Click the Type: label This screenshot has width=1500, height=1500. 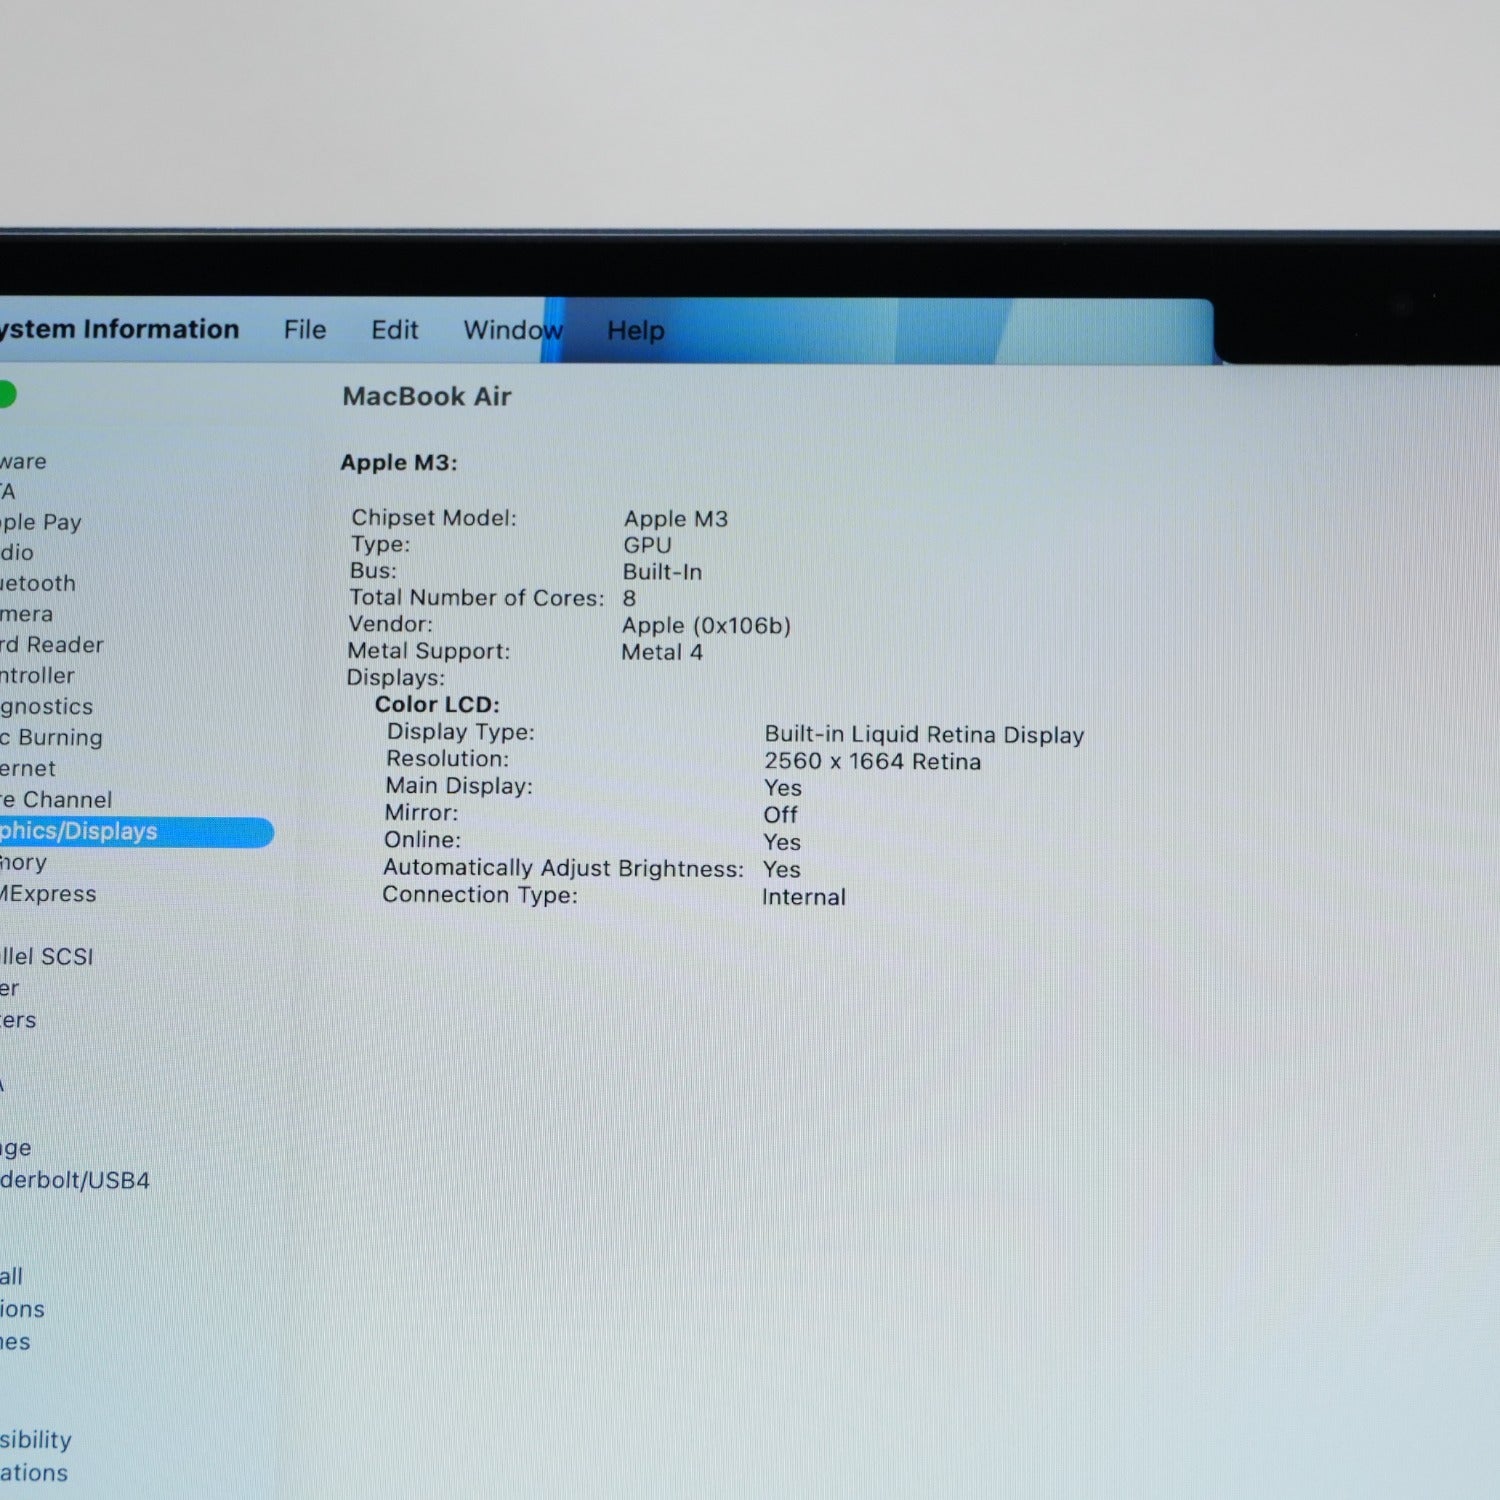click(380, 545)
